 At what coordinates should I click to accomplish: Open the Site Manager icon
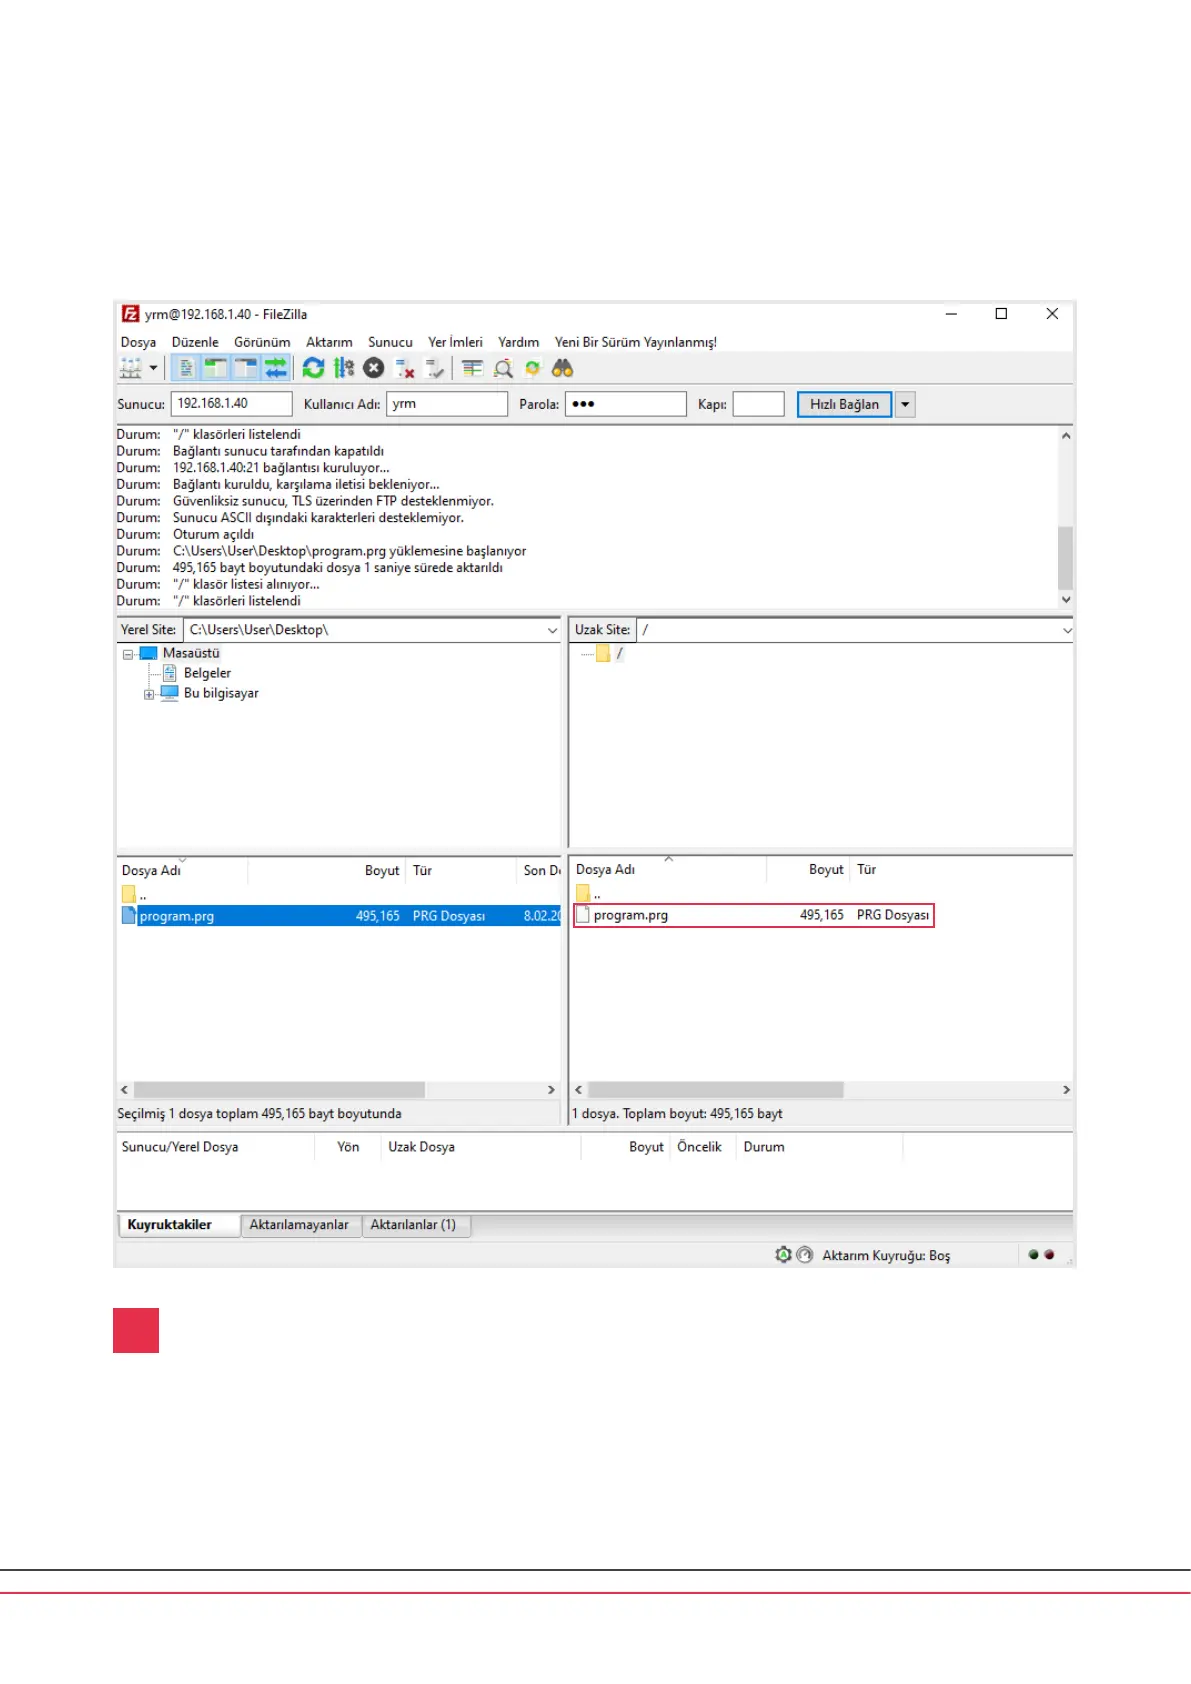pos(131,369)
